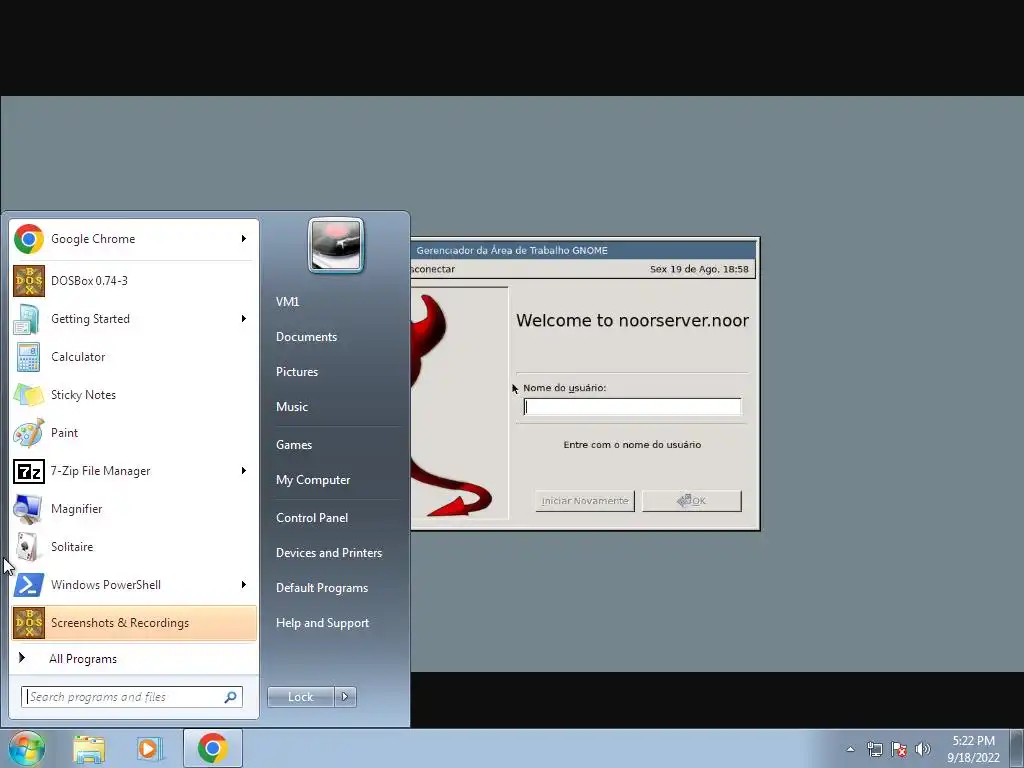Show hidden system tray icons

(x=850, y=749)
